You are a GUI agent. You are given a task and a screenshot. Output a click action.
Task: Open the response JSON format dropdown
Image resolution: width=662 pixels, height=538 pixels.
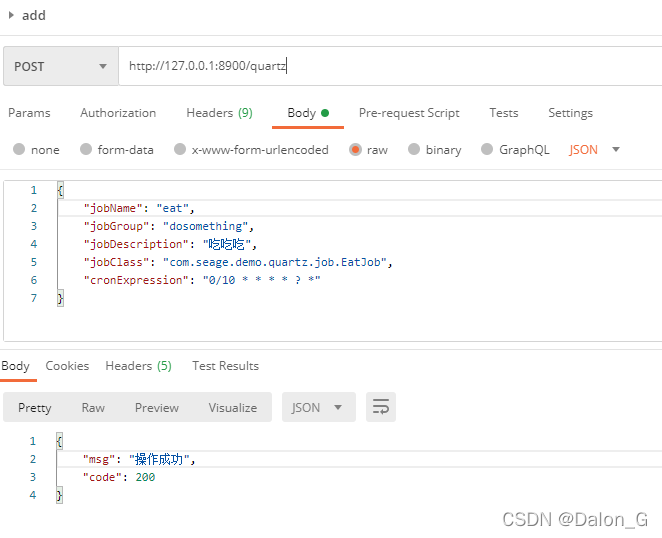tap(318, 407)
